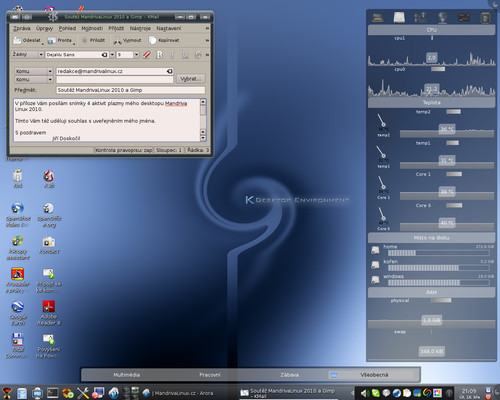Expand the formatting toolbar overflow chevron
Image resolution: width=500 pixels, height=400 pixels.
coord(207,55)
